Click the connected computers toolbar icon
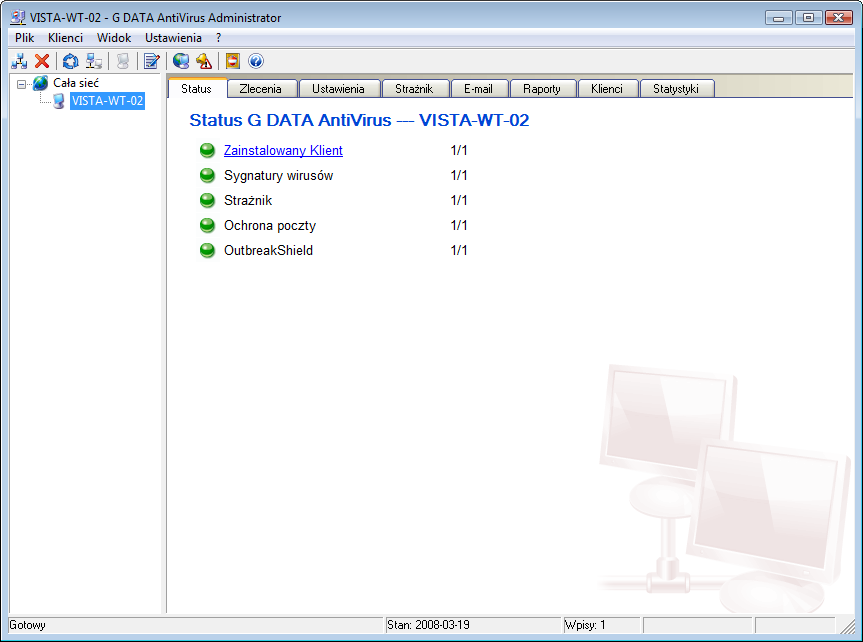Screen dimensions: 863x642 point(94,61)
